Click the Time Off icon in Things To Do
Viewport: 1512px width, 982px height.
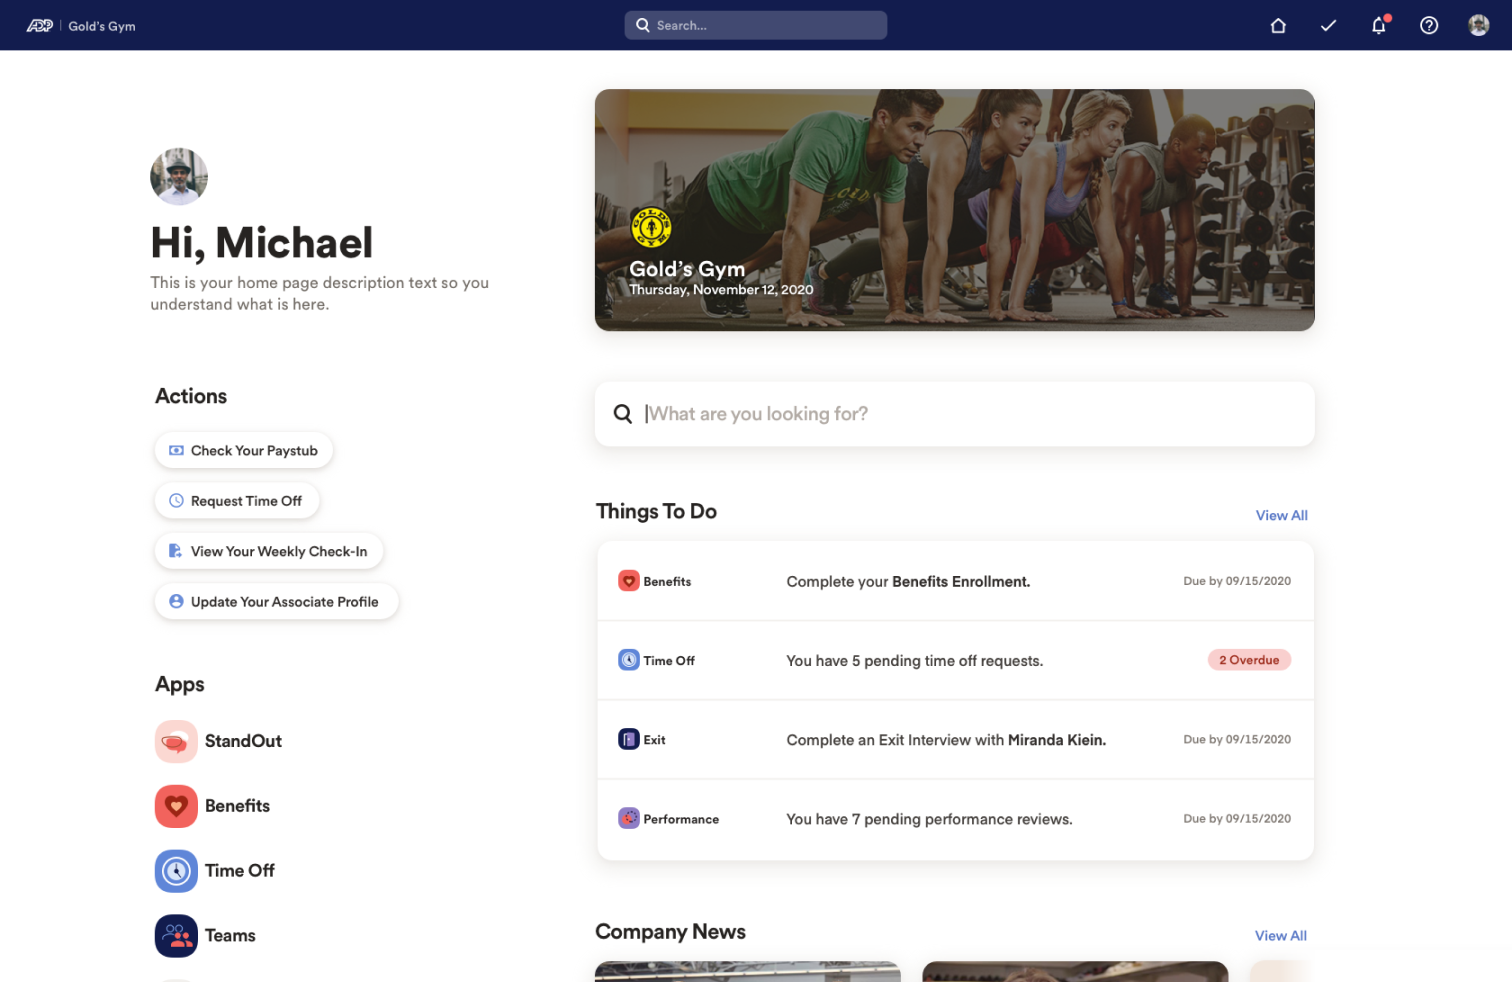pyautogui.click(x=629, y=660)
